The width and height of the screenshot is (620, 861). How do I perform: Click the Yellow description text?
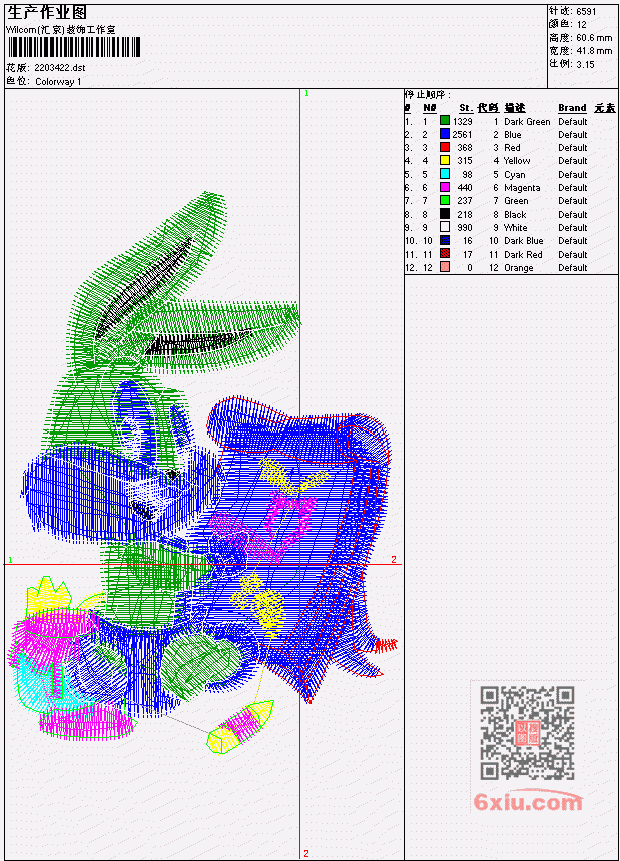tap(517, 161)
